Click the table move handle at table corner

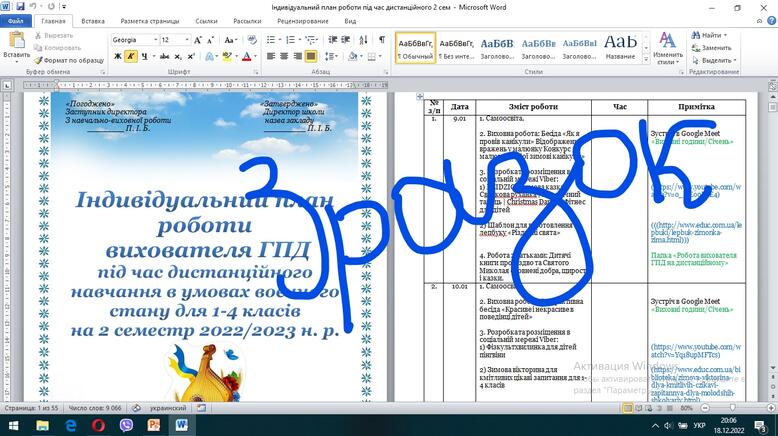[x=420, y=96]
